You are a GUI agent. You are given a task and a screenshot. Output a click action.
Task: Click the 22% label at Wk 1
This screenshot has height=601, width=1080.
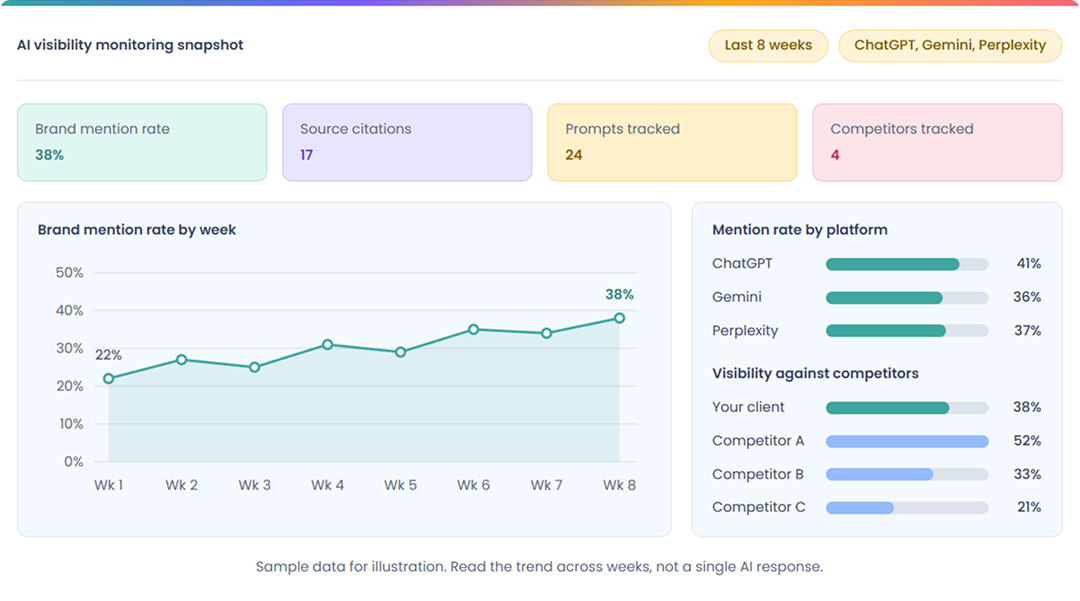click(x=108, y=355)
